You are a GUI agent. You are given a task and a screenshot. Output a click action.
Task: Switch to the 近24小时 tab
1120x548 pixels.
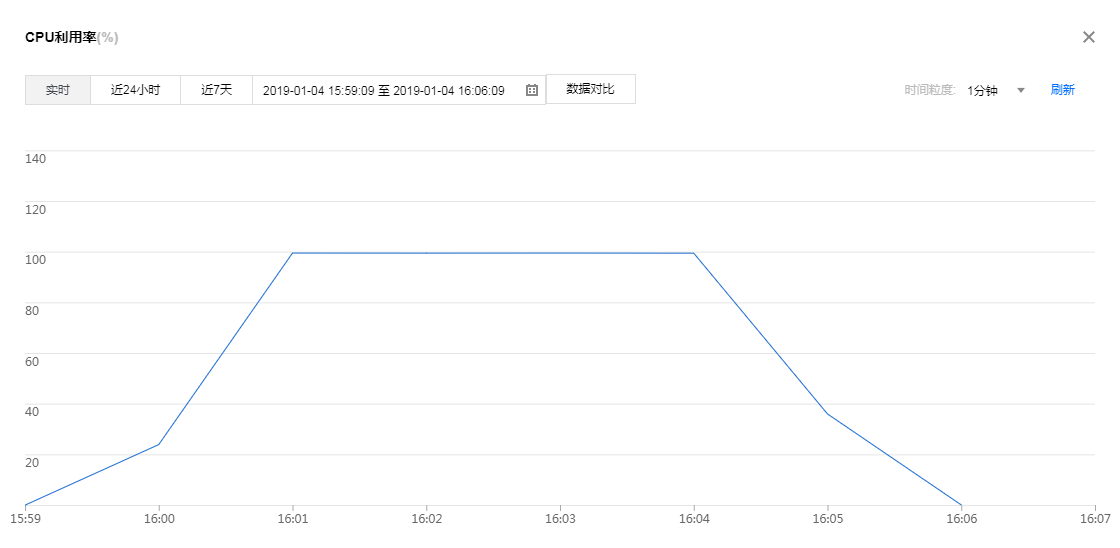tap(135, 90)
